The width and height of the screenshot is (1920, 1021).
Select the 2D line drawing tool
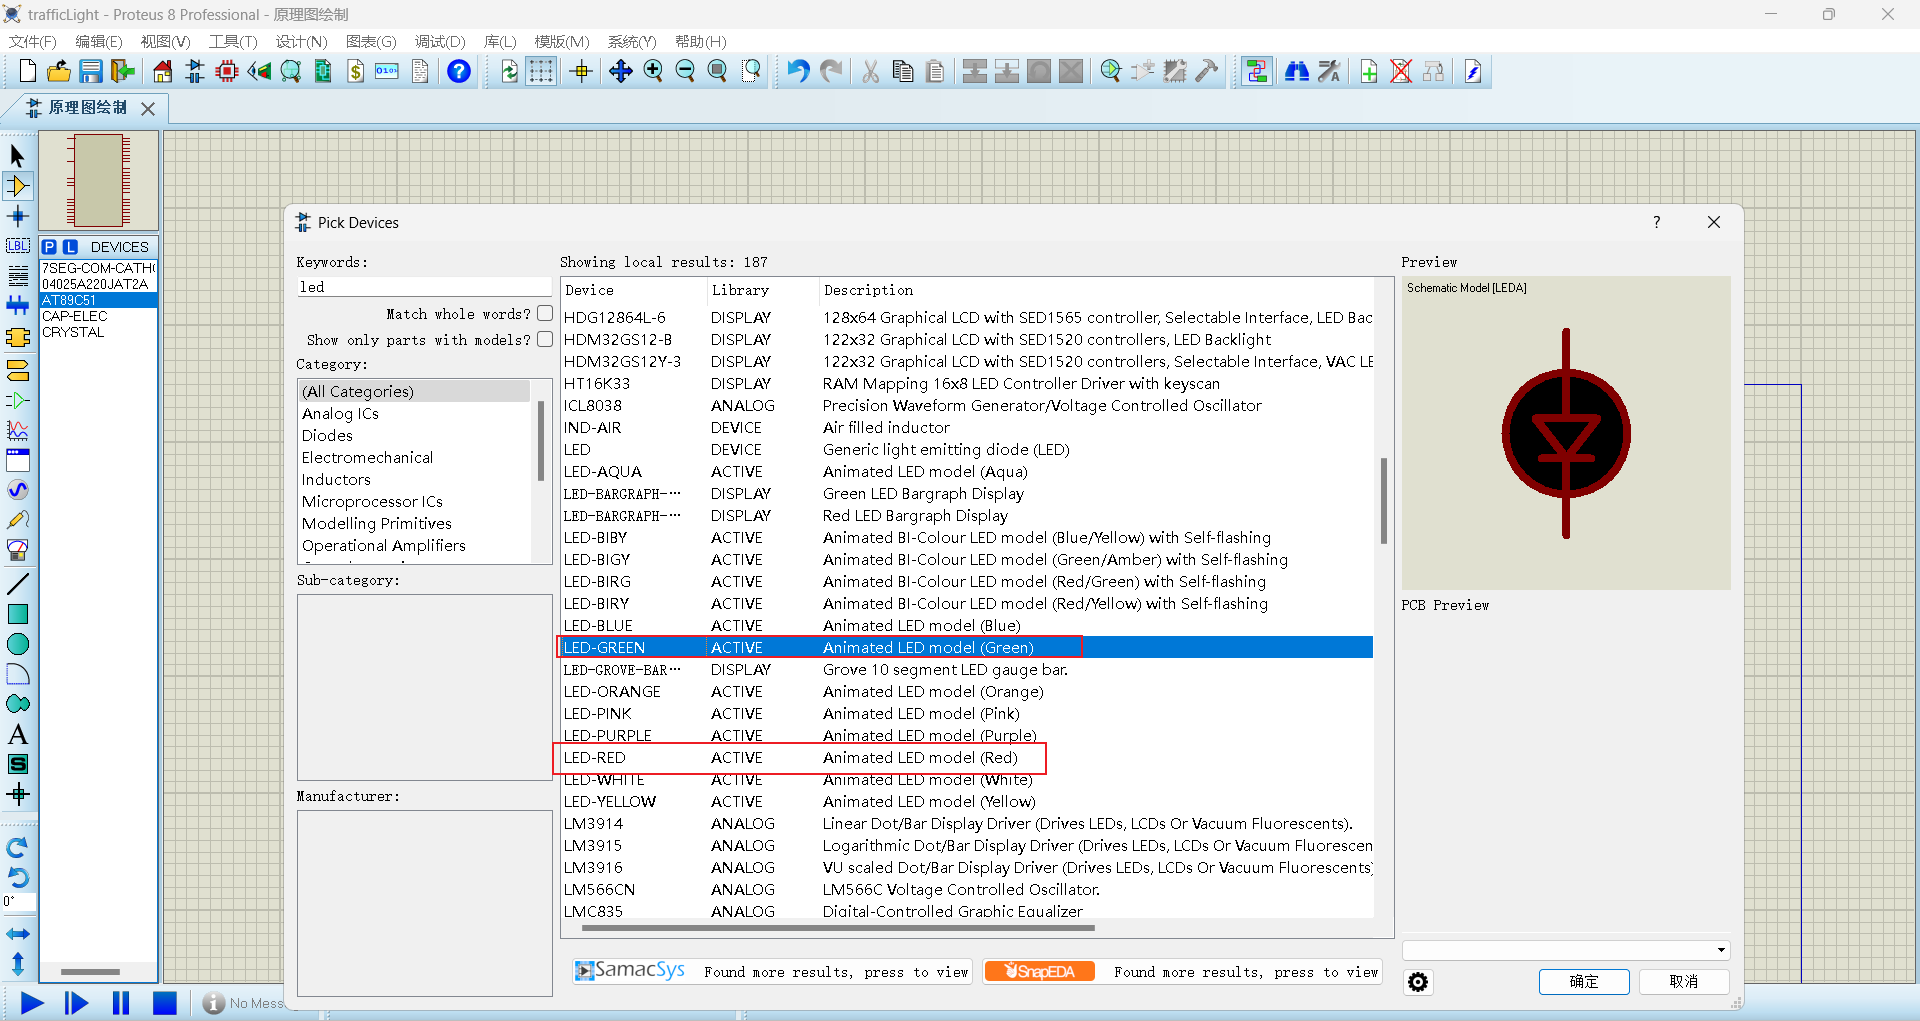tap(17, 584)
